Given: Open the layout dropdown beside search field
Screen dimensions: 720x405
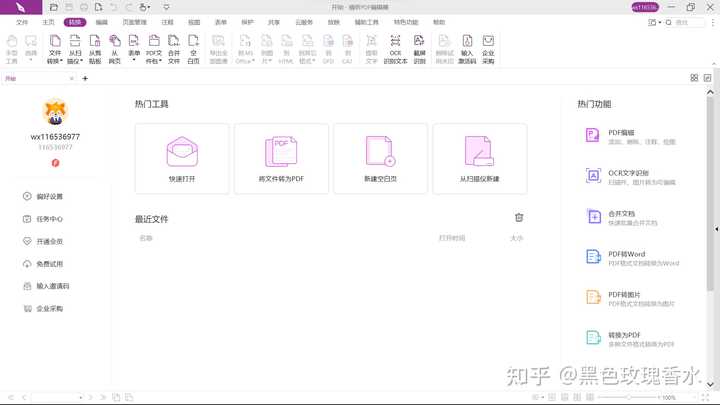Looking at the screenshot, I should pyautogui.click(x=654, y=22).
